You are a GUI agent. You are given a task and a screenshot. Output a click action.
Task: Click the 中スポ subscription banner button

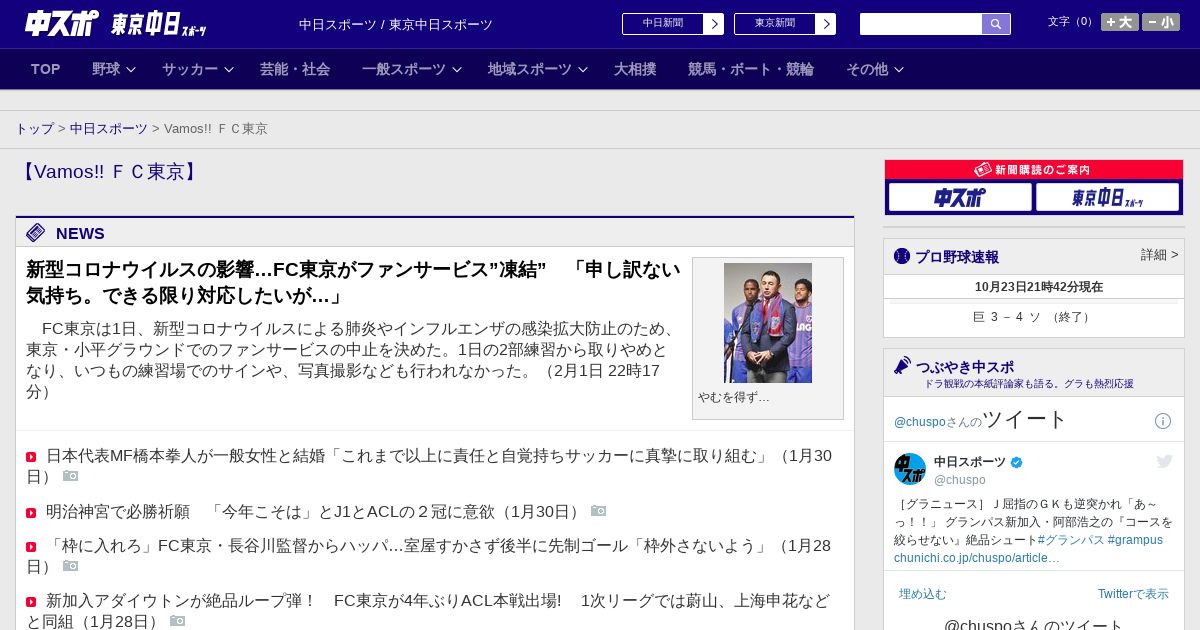tap(960, 197)
